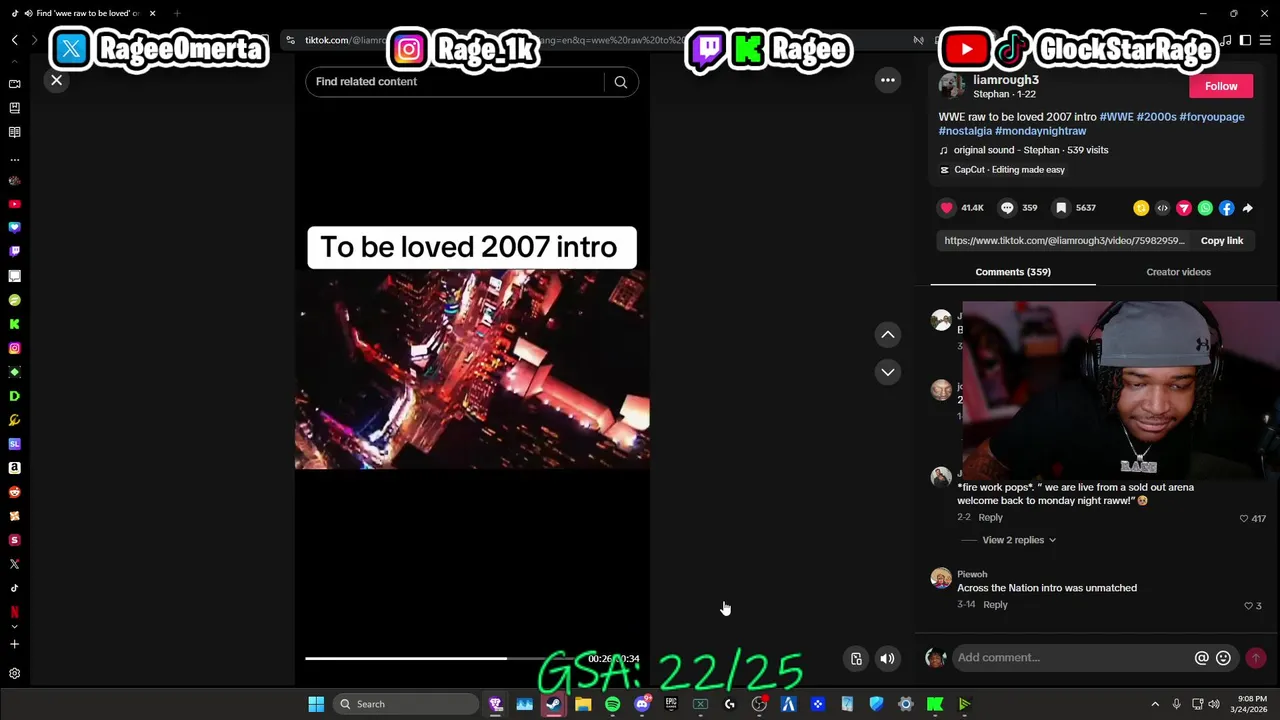Share video to Facebook
Image resolution: width=1280 pixels, height=720 pixels.
click(x=1226, y=208)
